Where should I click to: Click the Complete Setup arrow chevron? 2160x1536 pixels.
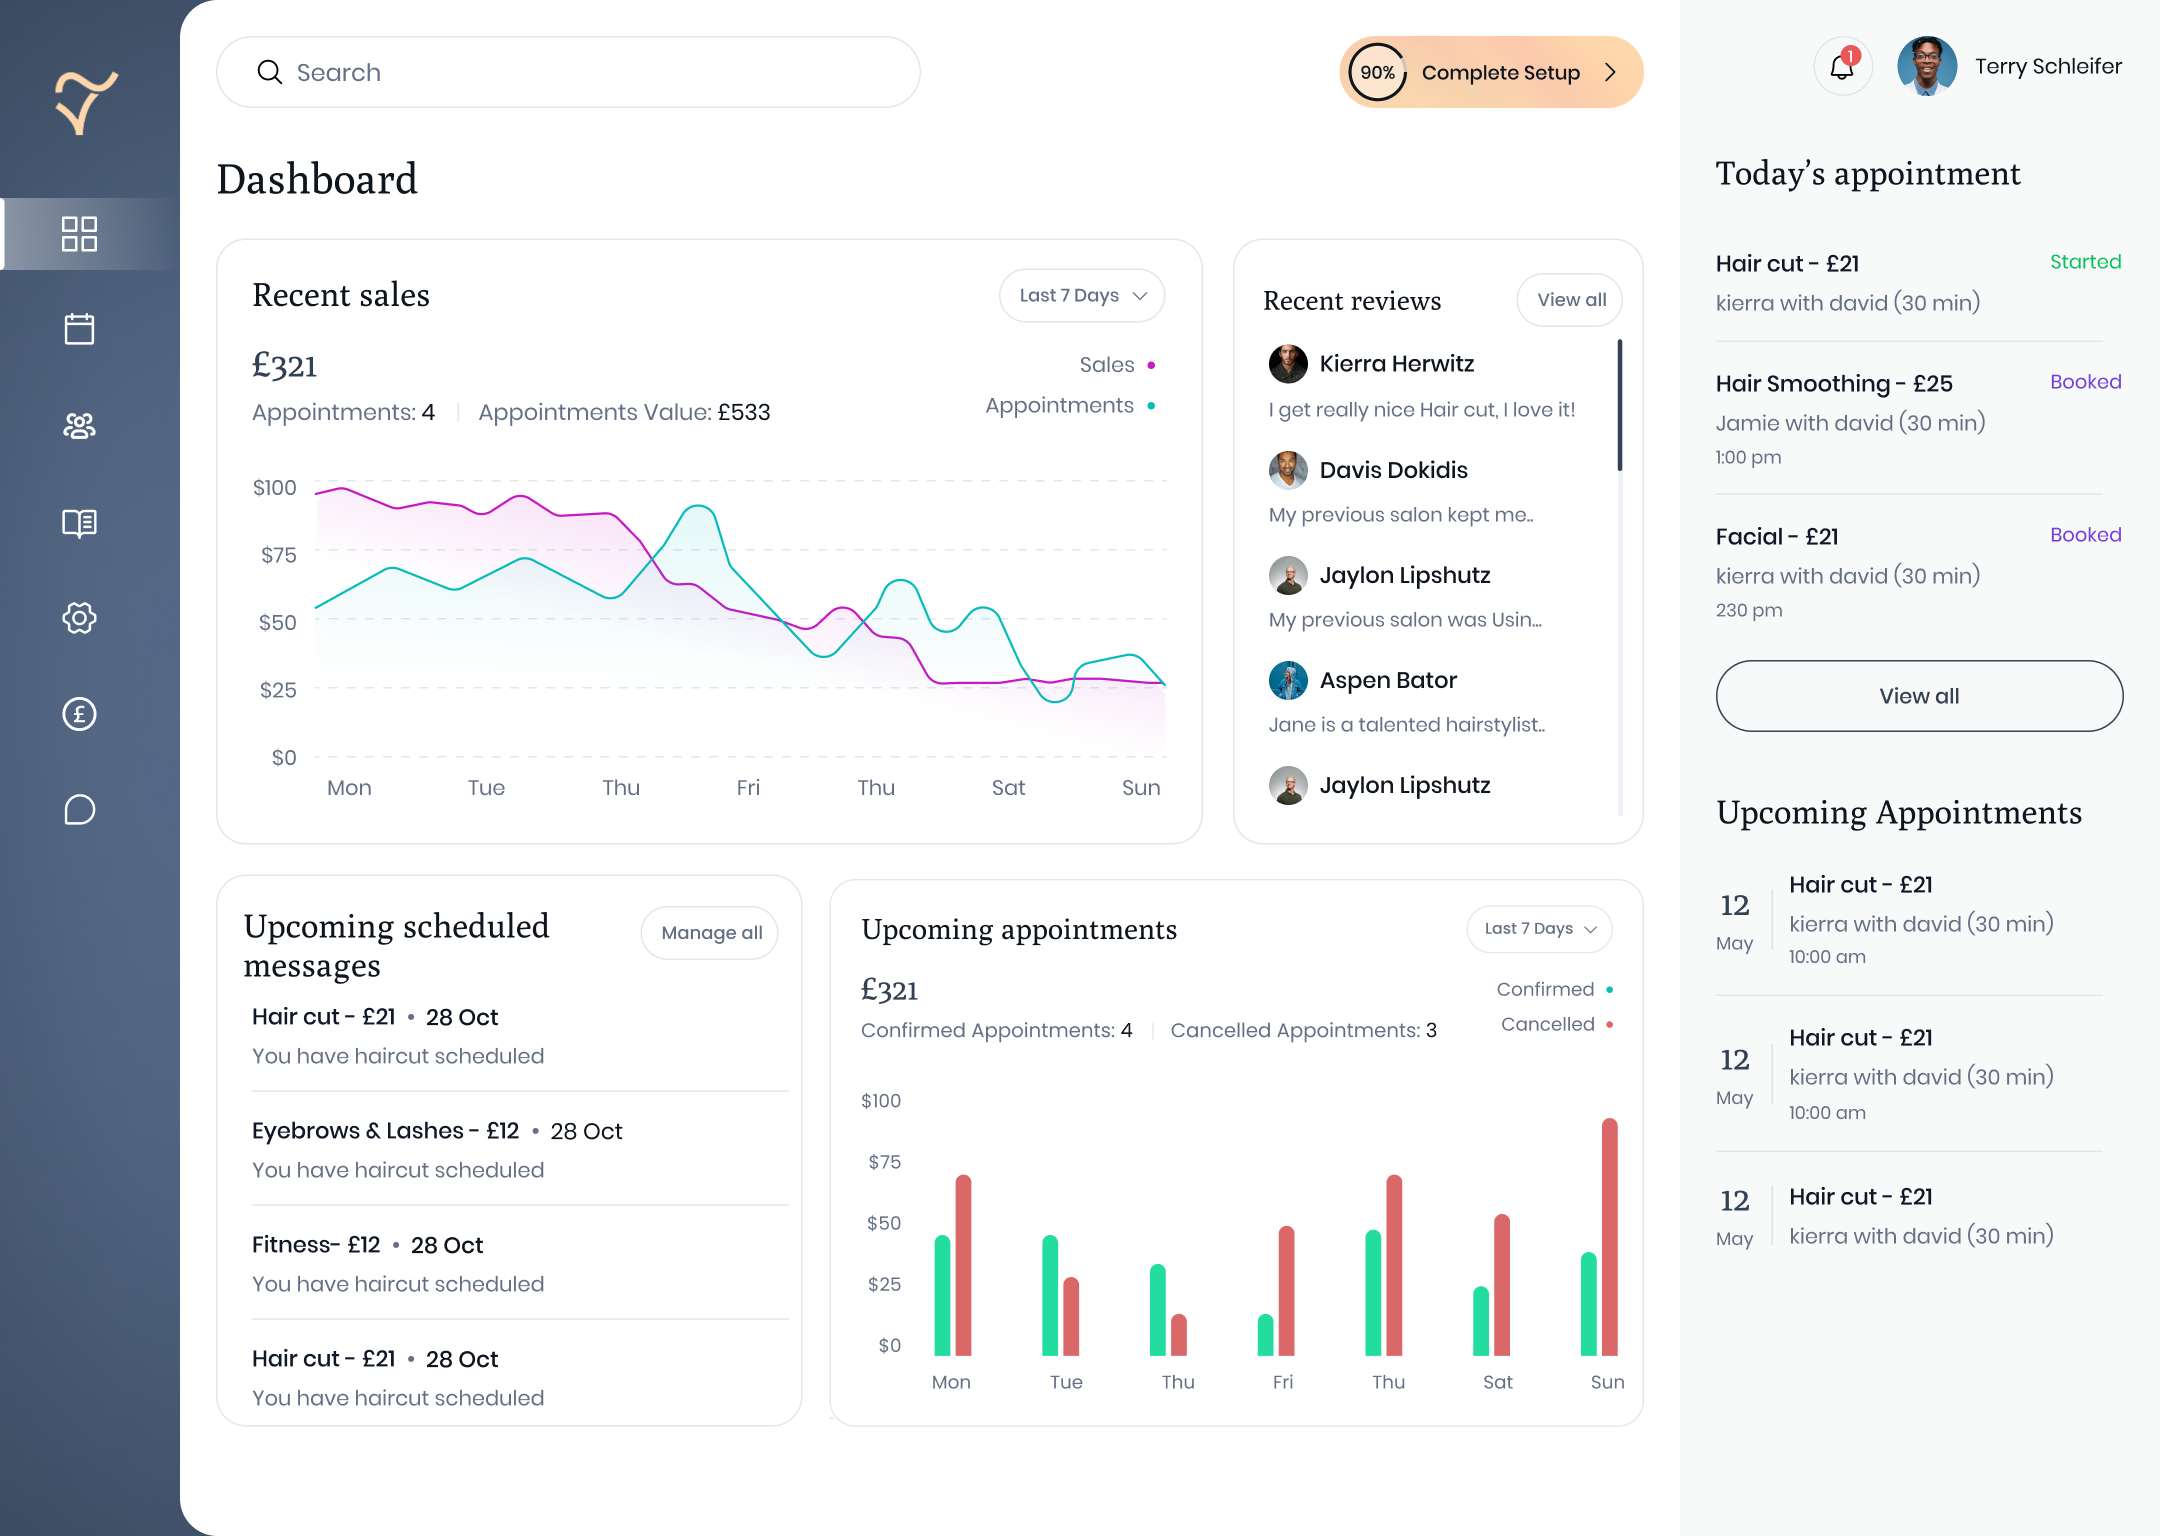(1610, 72)
